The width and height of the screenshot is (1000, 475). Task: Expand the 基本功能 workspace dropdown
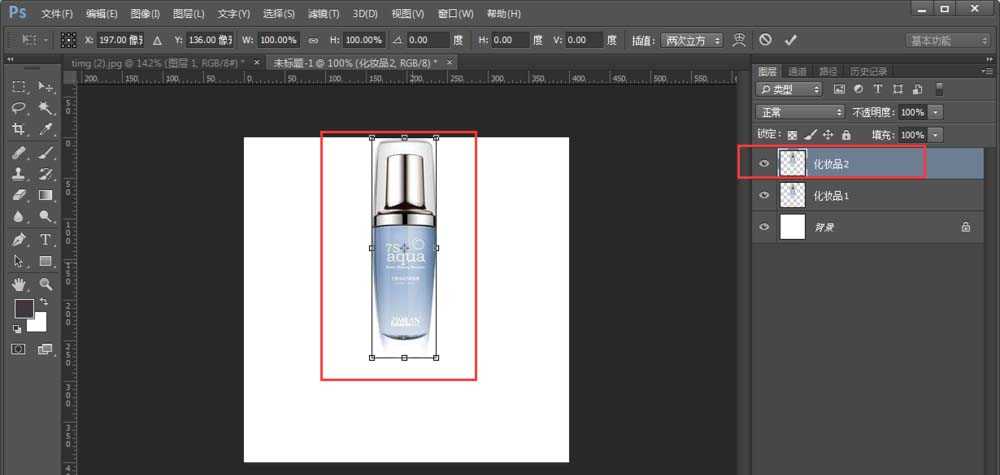point(943,40)
